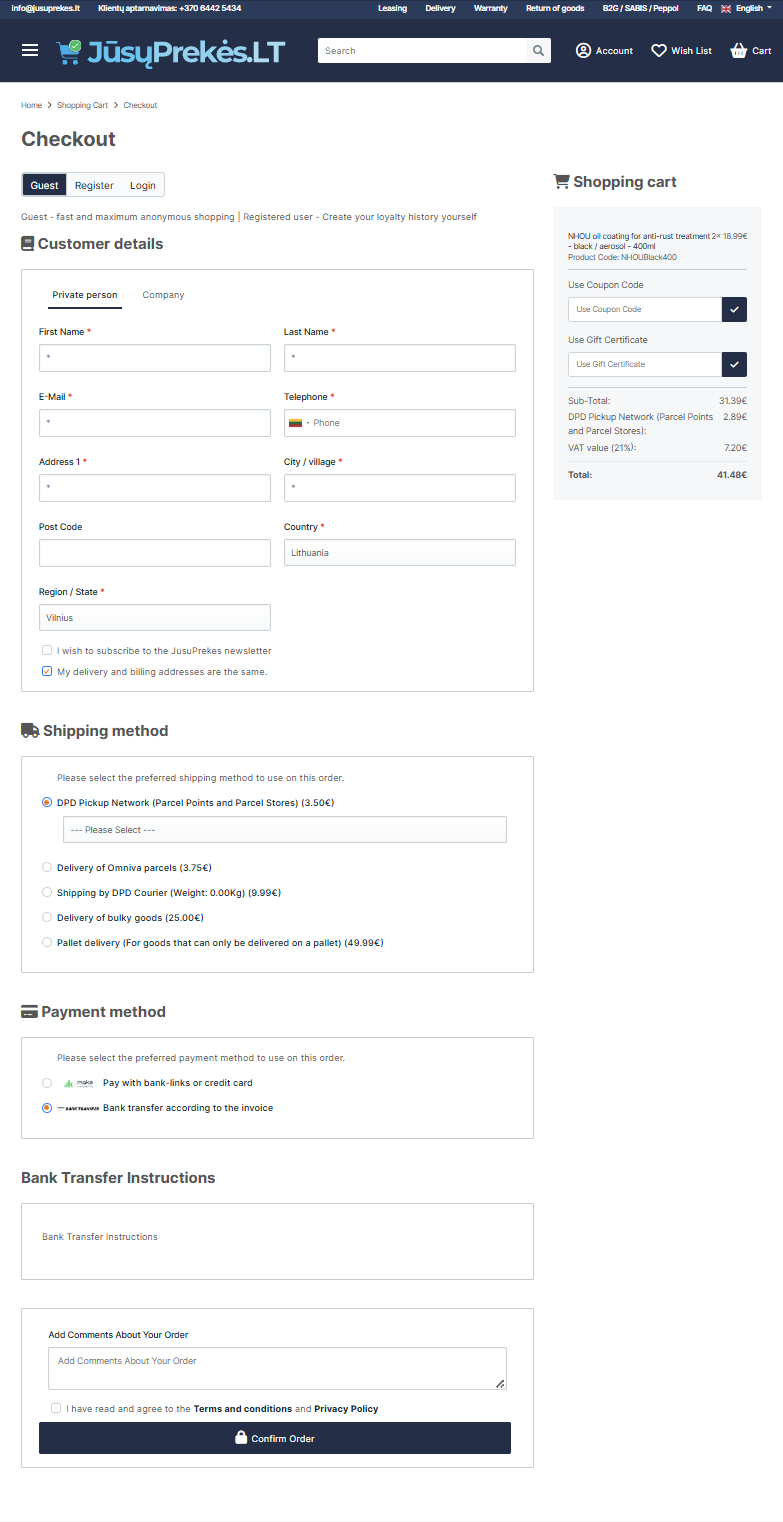Apply gift certificate checkmark button

[734, 364]
